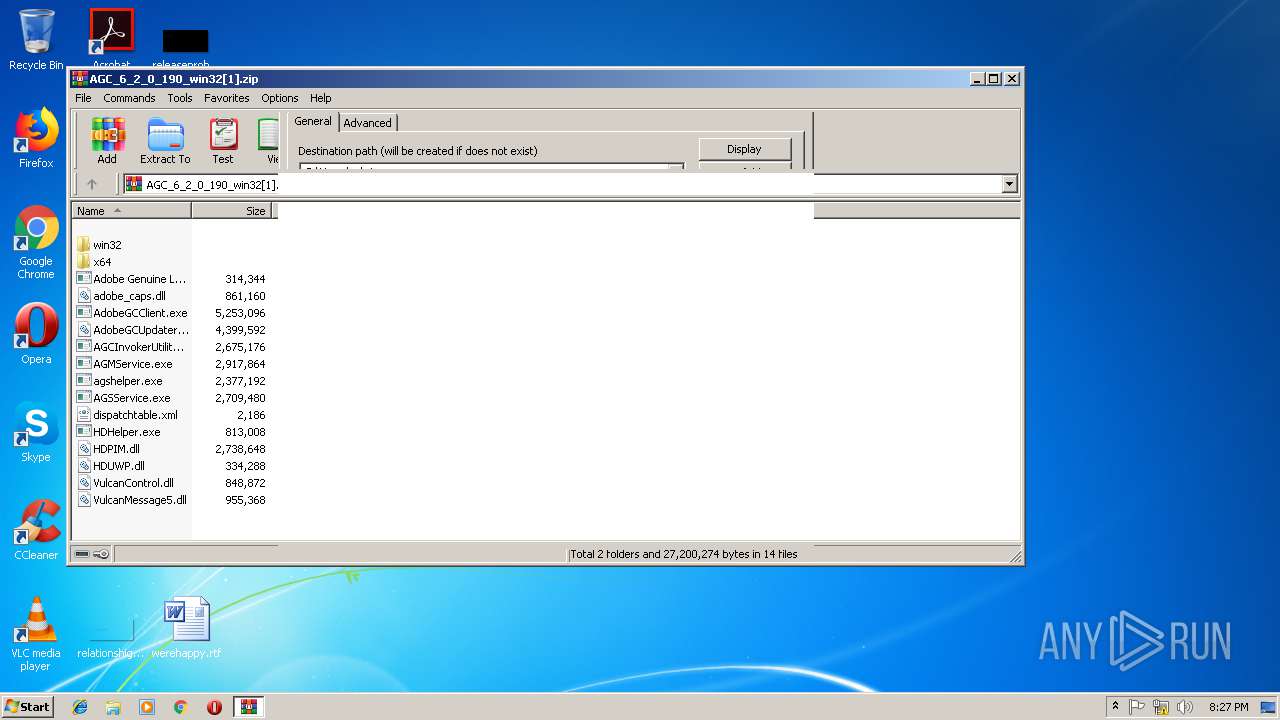Image resolution: width=1280 pixels, height=720 pixels.
Task: Open CCleaner desktop shortcut
Action: [36, 530]
